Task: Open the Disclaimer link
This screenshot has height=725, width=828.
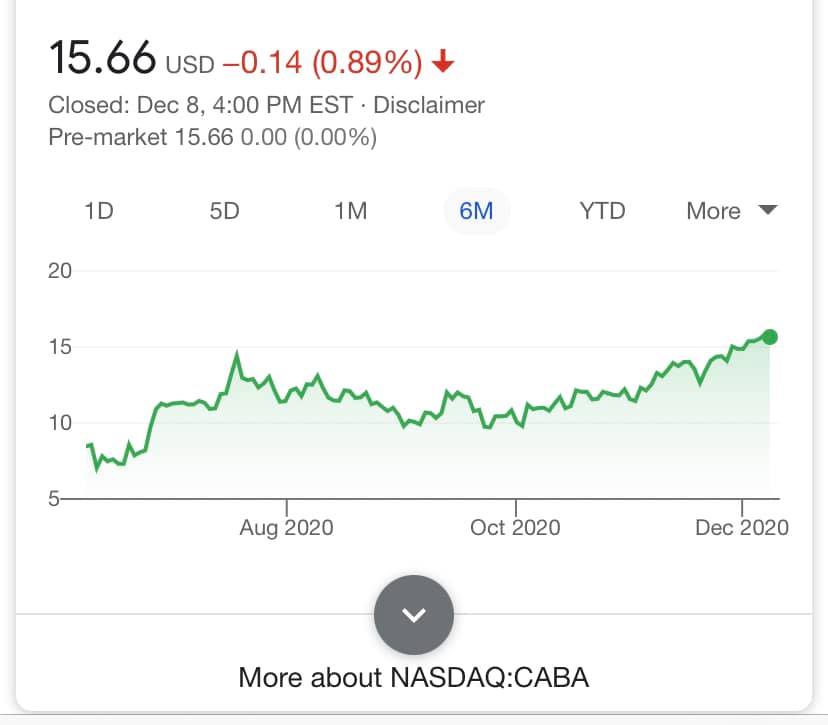Action: point(429,104)
